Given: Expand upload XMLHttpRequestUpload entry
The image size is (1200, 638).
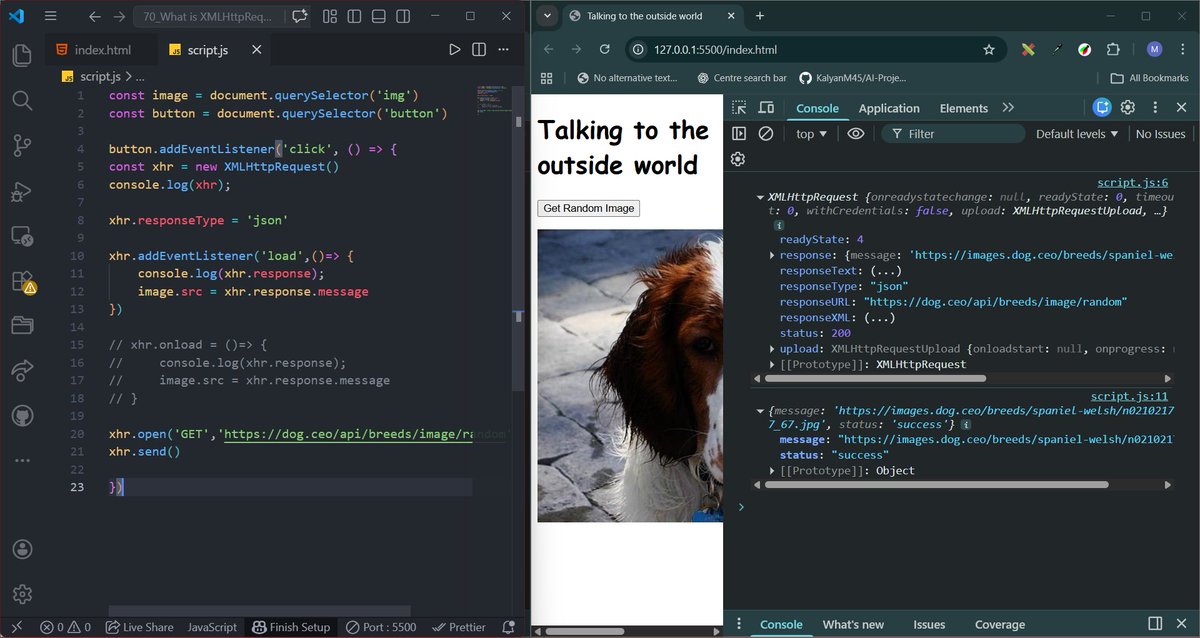Looking at the screenshot, I should pyautogui.click(x=773, y=349).
